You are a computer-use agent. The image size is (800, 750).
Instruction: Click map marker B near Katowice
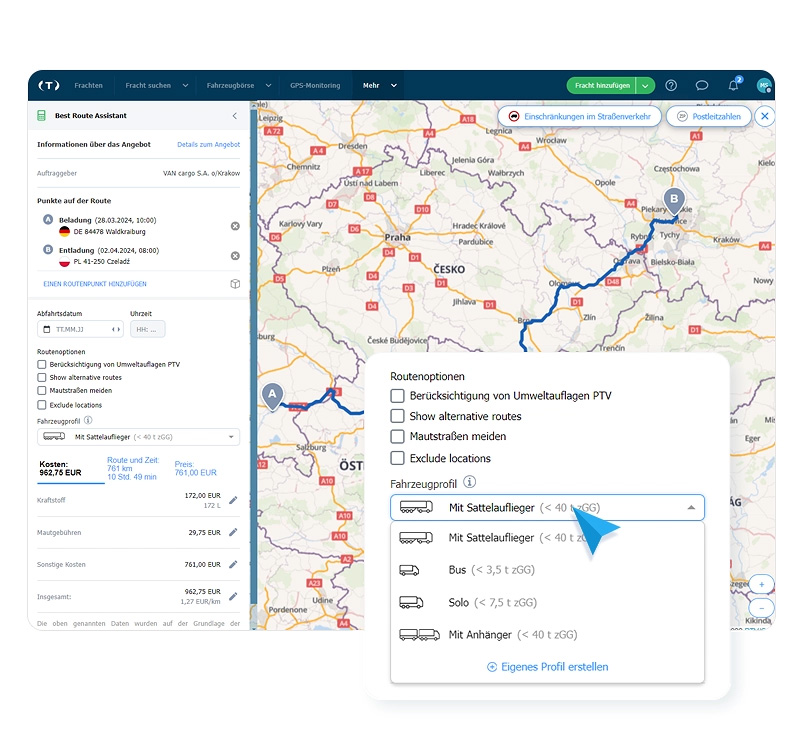(x=674, y=201)
